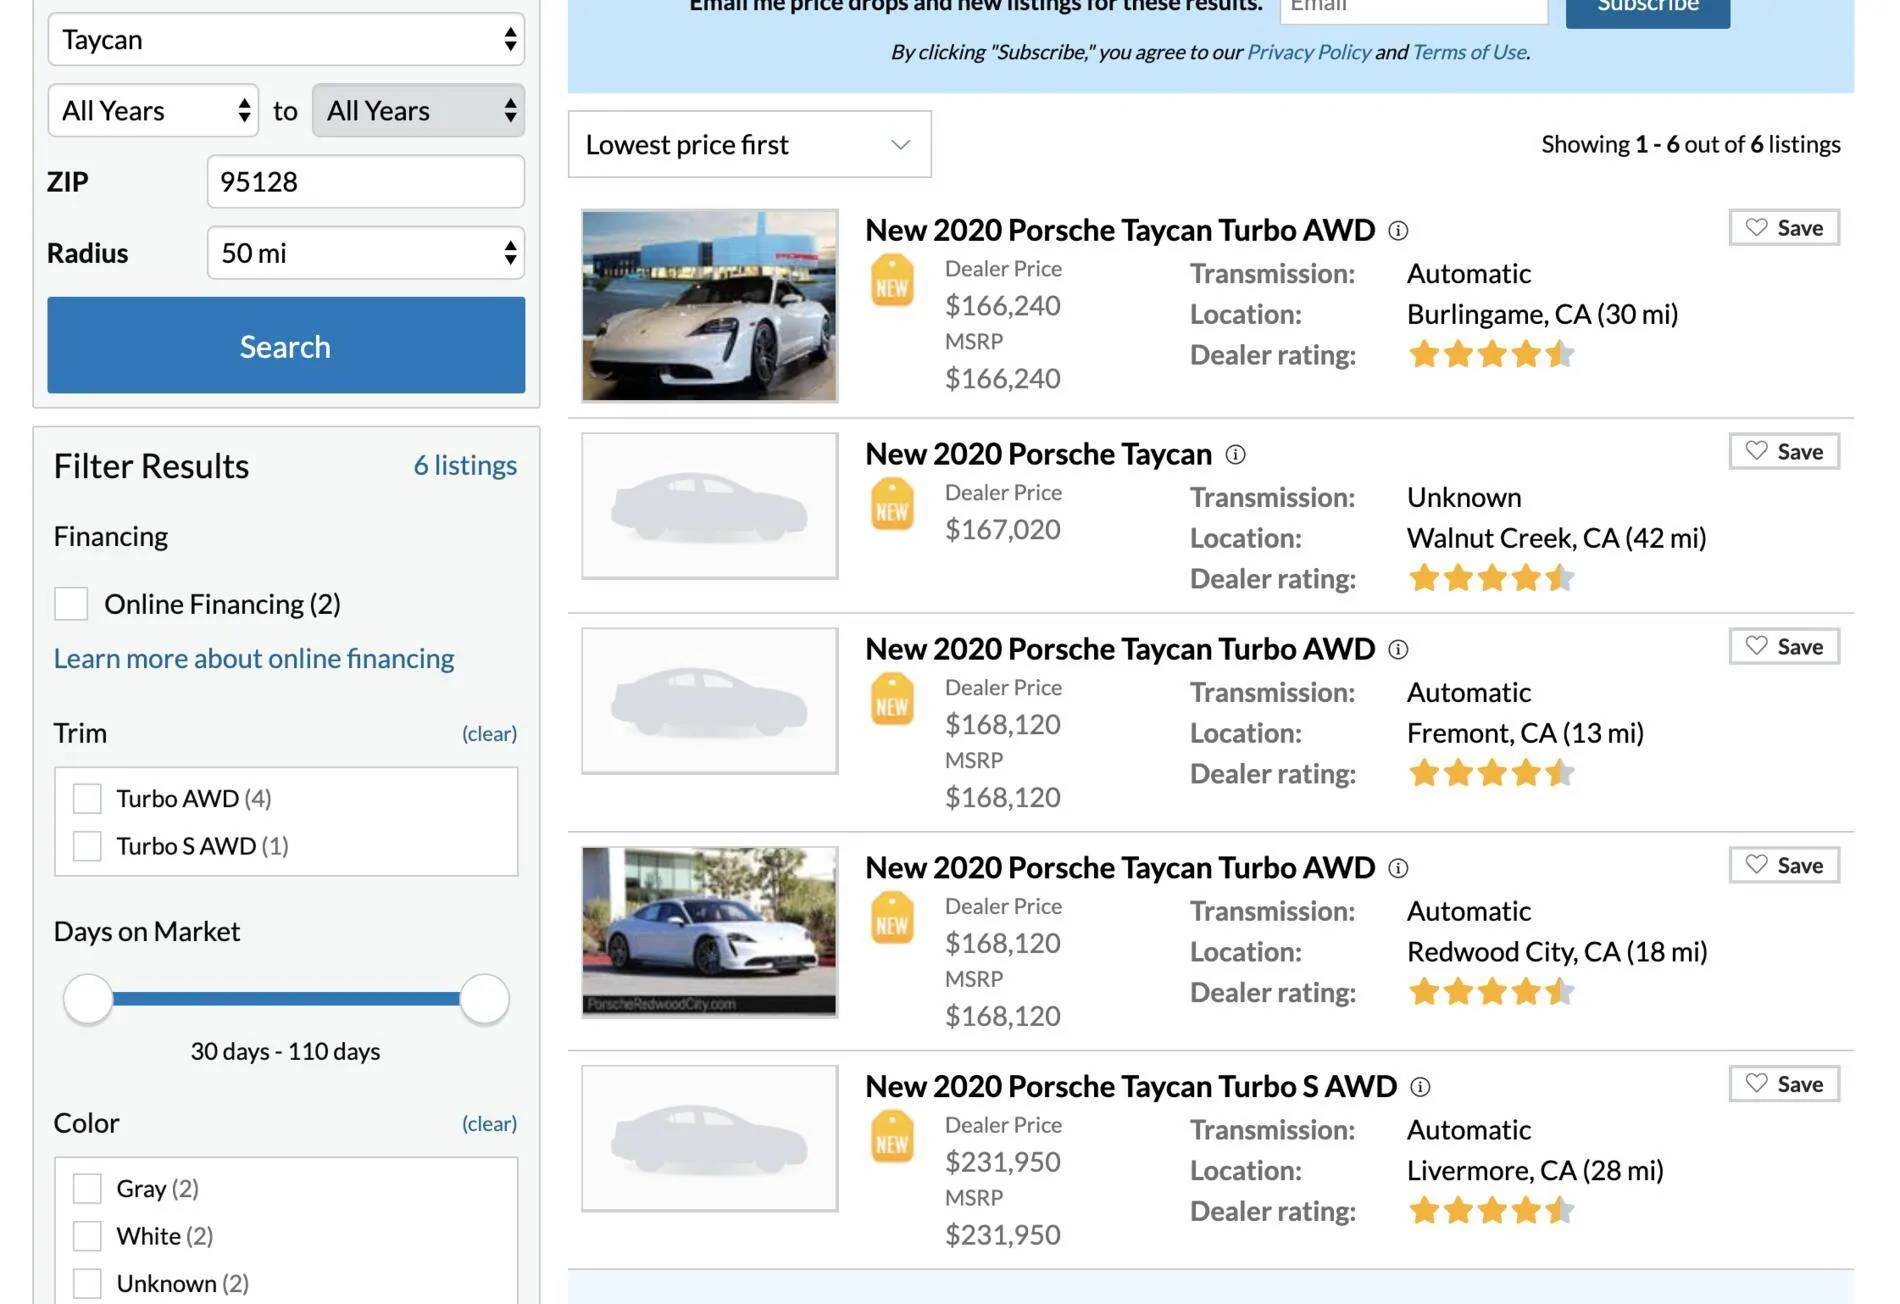Screen dimensions: 1900x1304
Task: Tick the Gray color checkbox
Action: click(x=87, y=1189)
